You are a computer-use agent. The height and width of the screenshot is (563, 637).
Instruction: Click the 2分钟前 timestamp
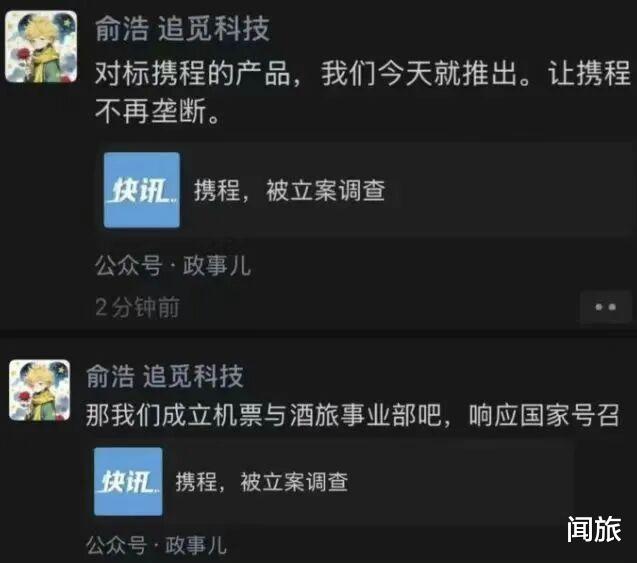click(x=137, y=307)
